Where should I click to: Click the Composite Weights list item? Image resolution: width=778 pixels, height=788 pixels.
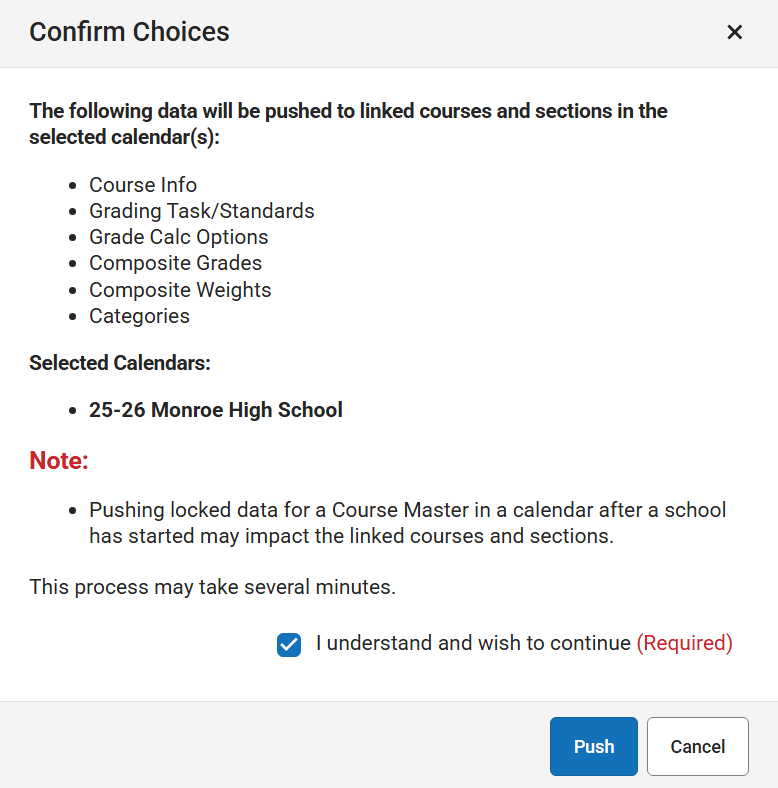(x=180, y=290)
